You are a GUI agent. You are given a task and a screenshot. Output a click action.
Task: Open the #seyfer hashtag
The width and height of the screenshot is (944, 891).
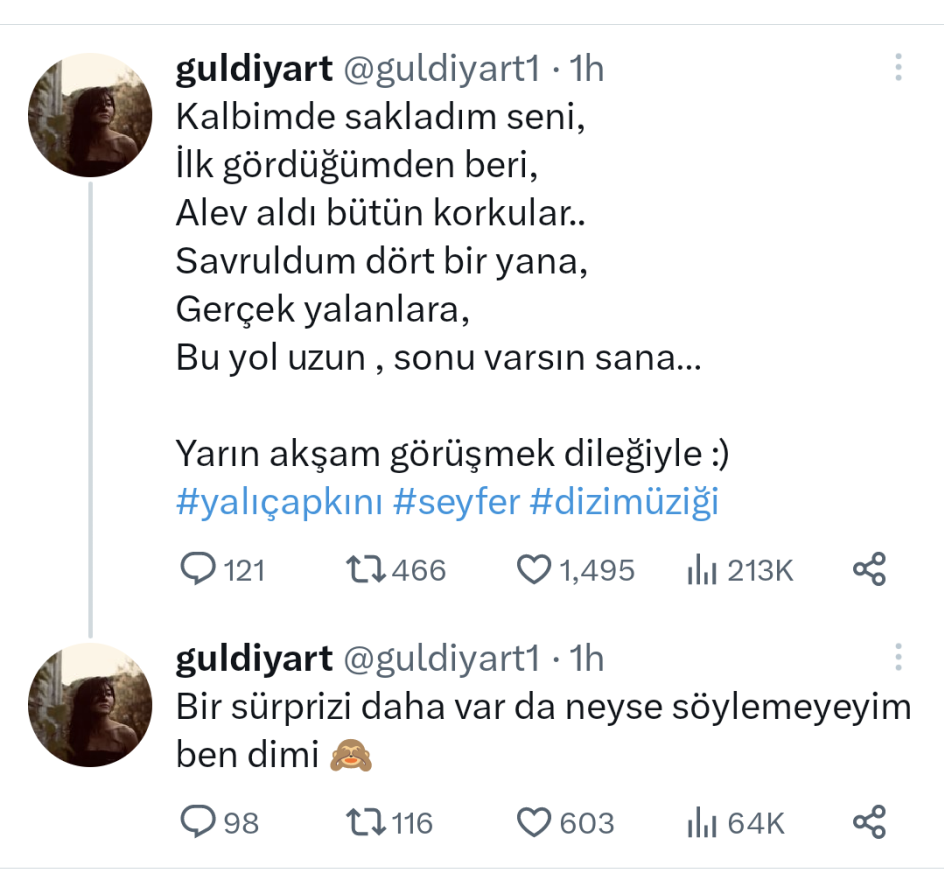tap(457, 502)
